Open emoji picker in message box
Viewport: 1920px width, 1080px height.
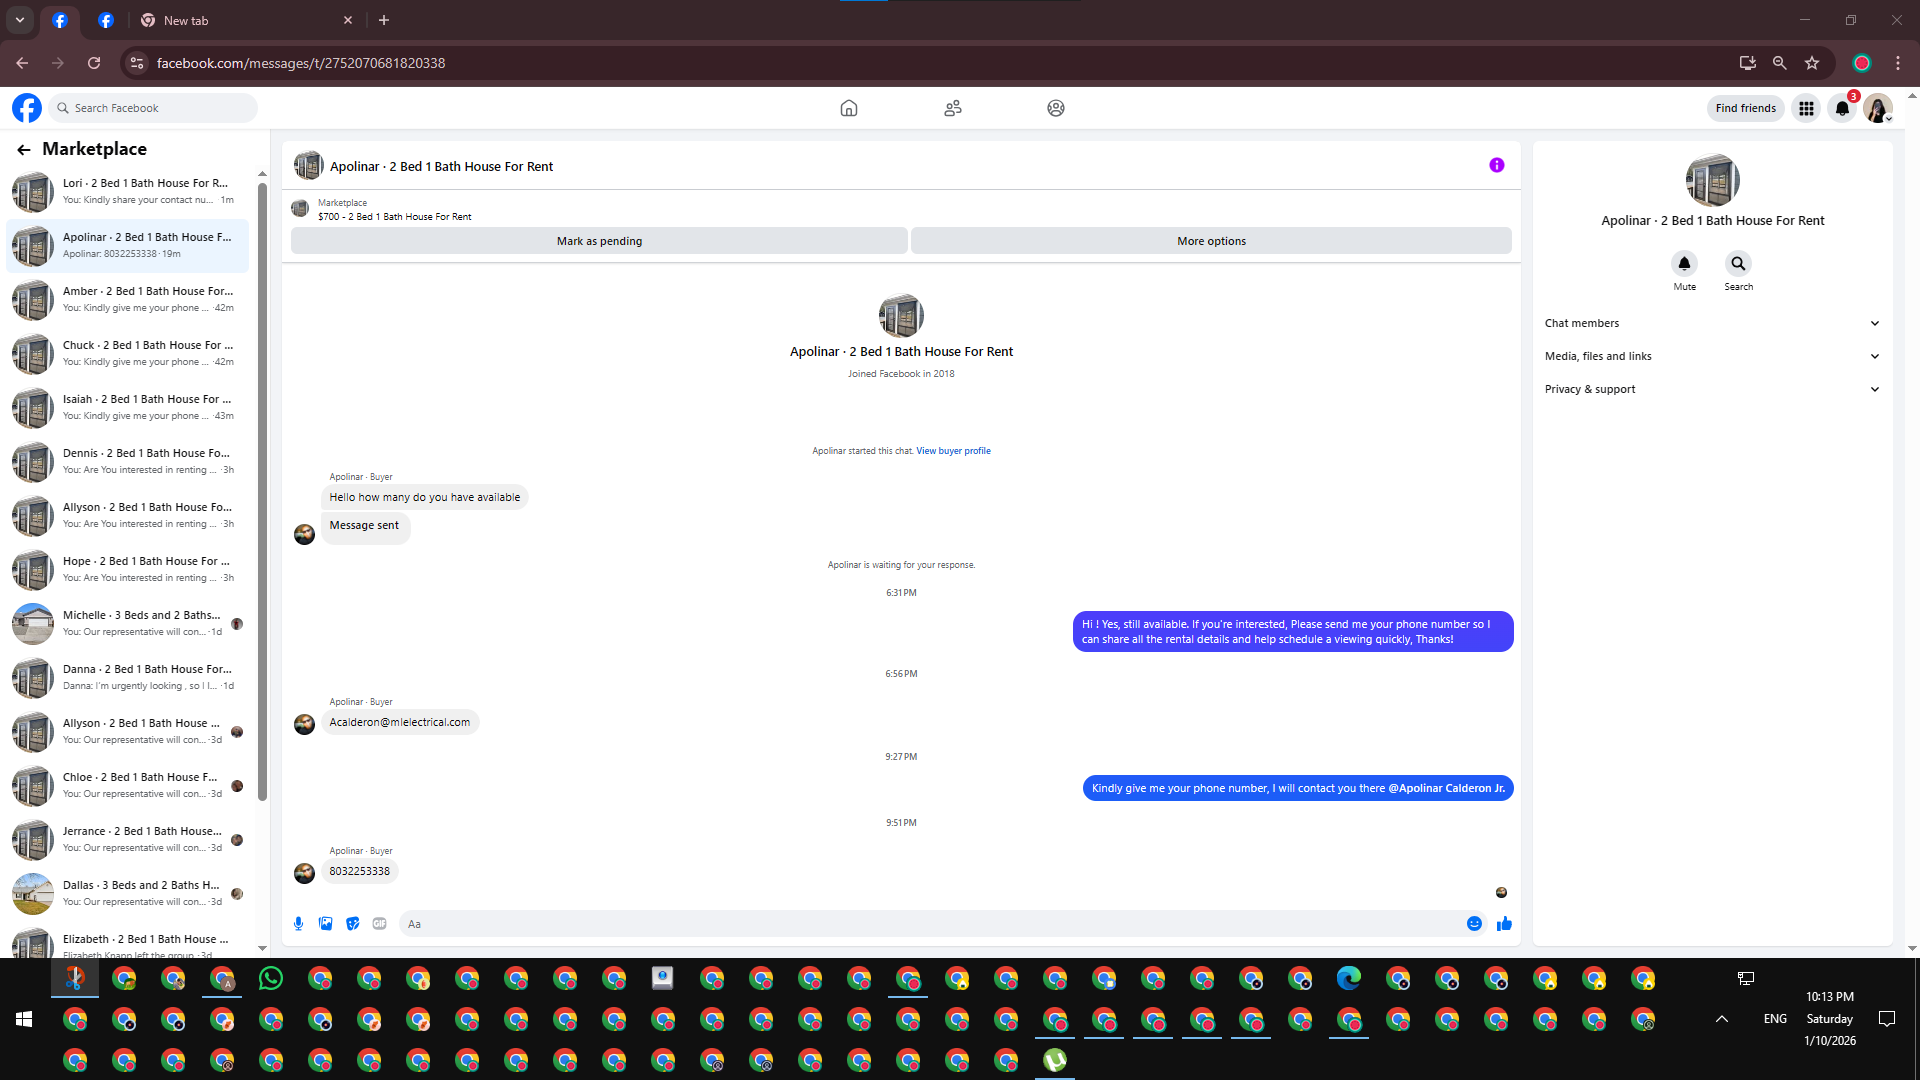tap(1474, 924)
